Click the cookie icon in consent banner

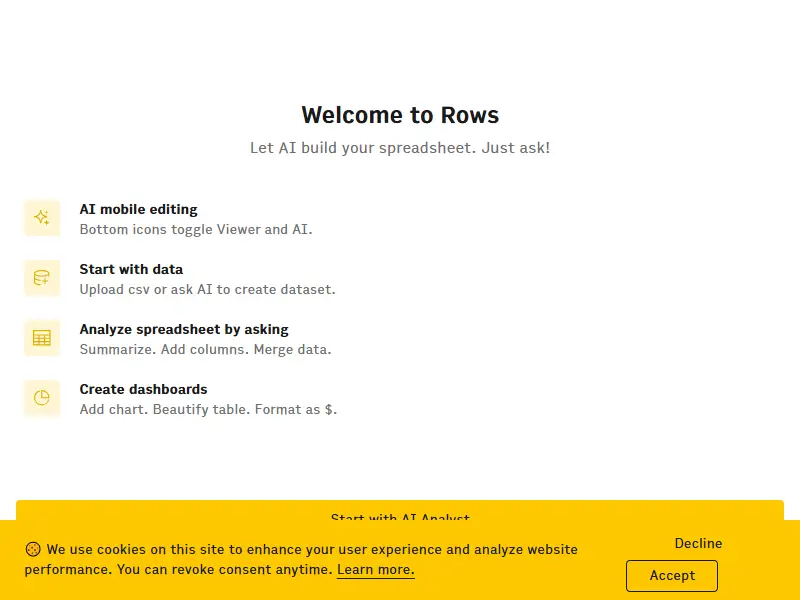click(33, 549)
